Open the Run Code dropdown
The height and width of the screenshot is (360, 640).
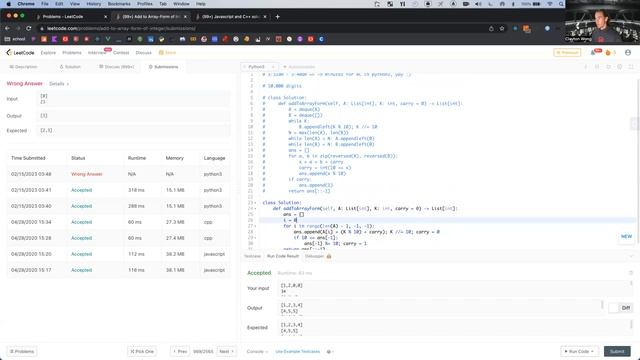tap(579, 351)
